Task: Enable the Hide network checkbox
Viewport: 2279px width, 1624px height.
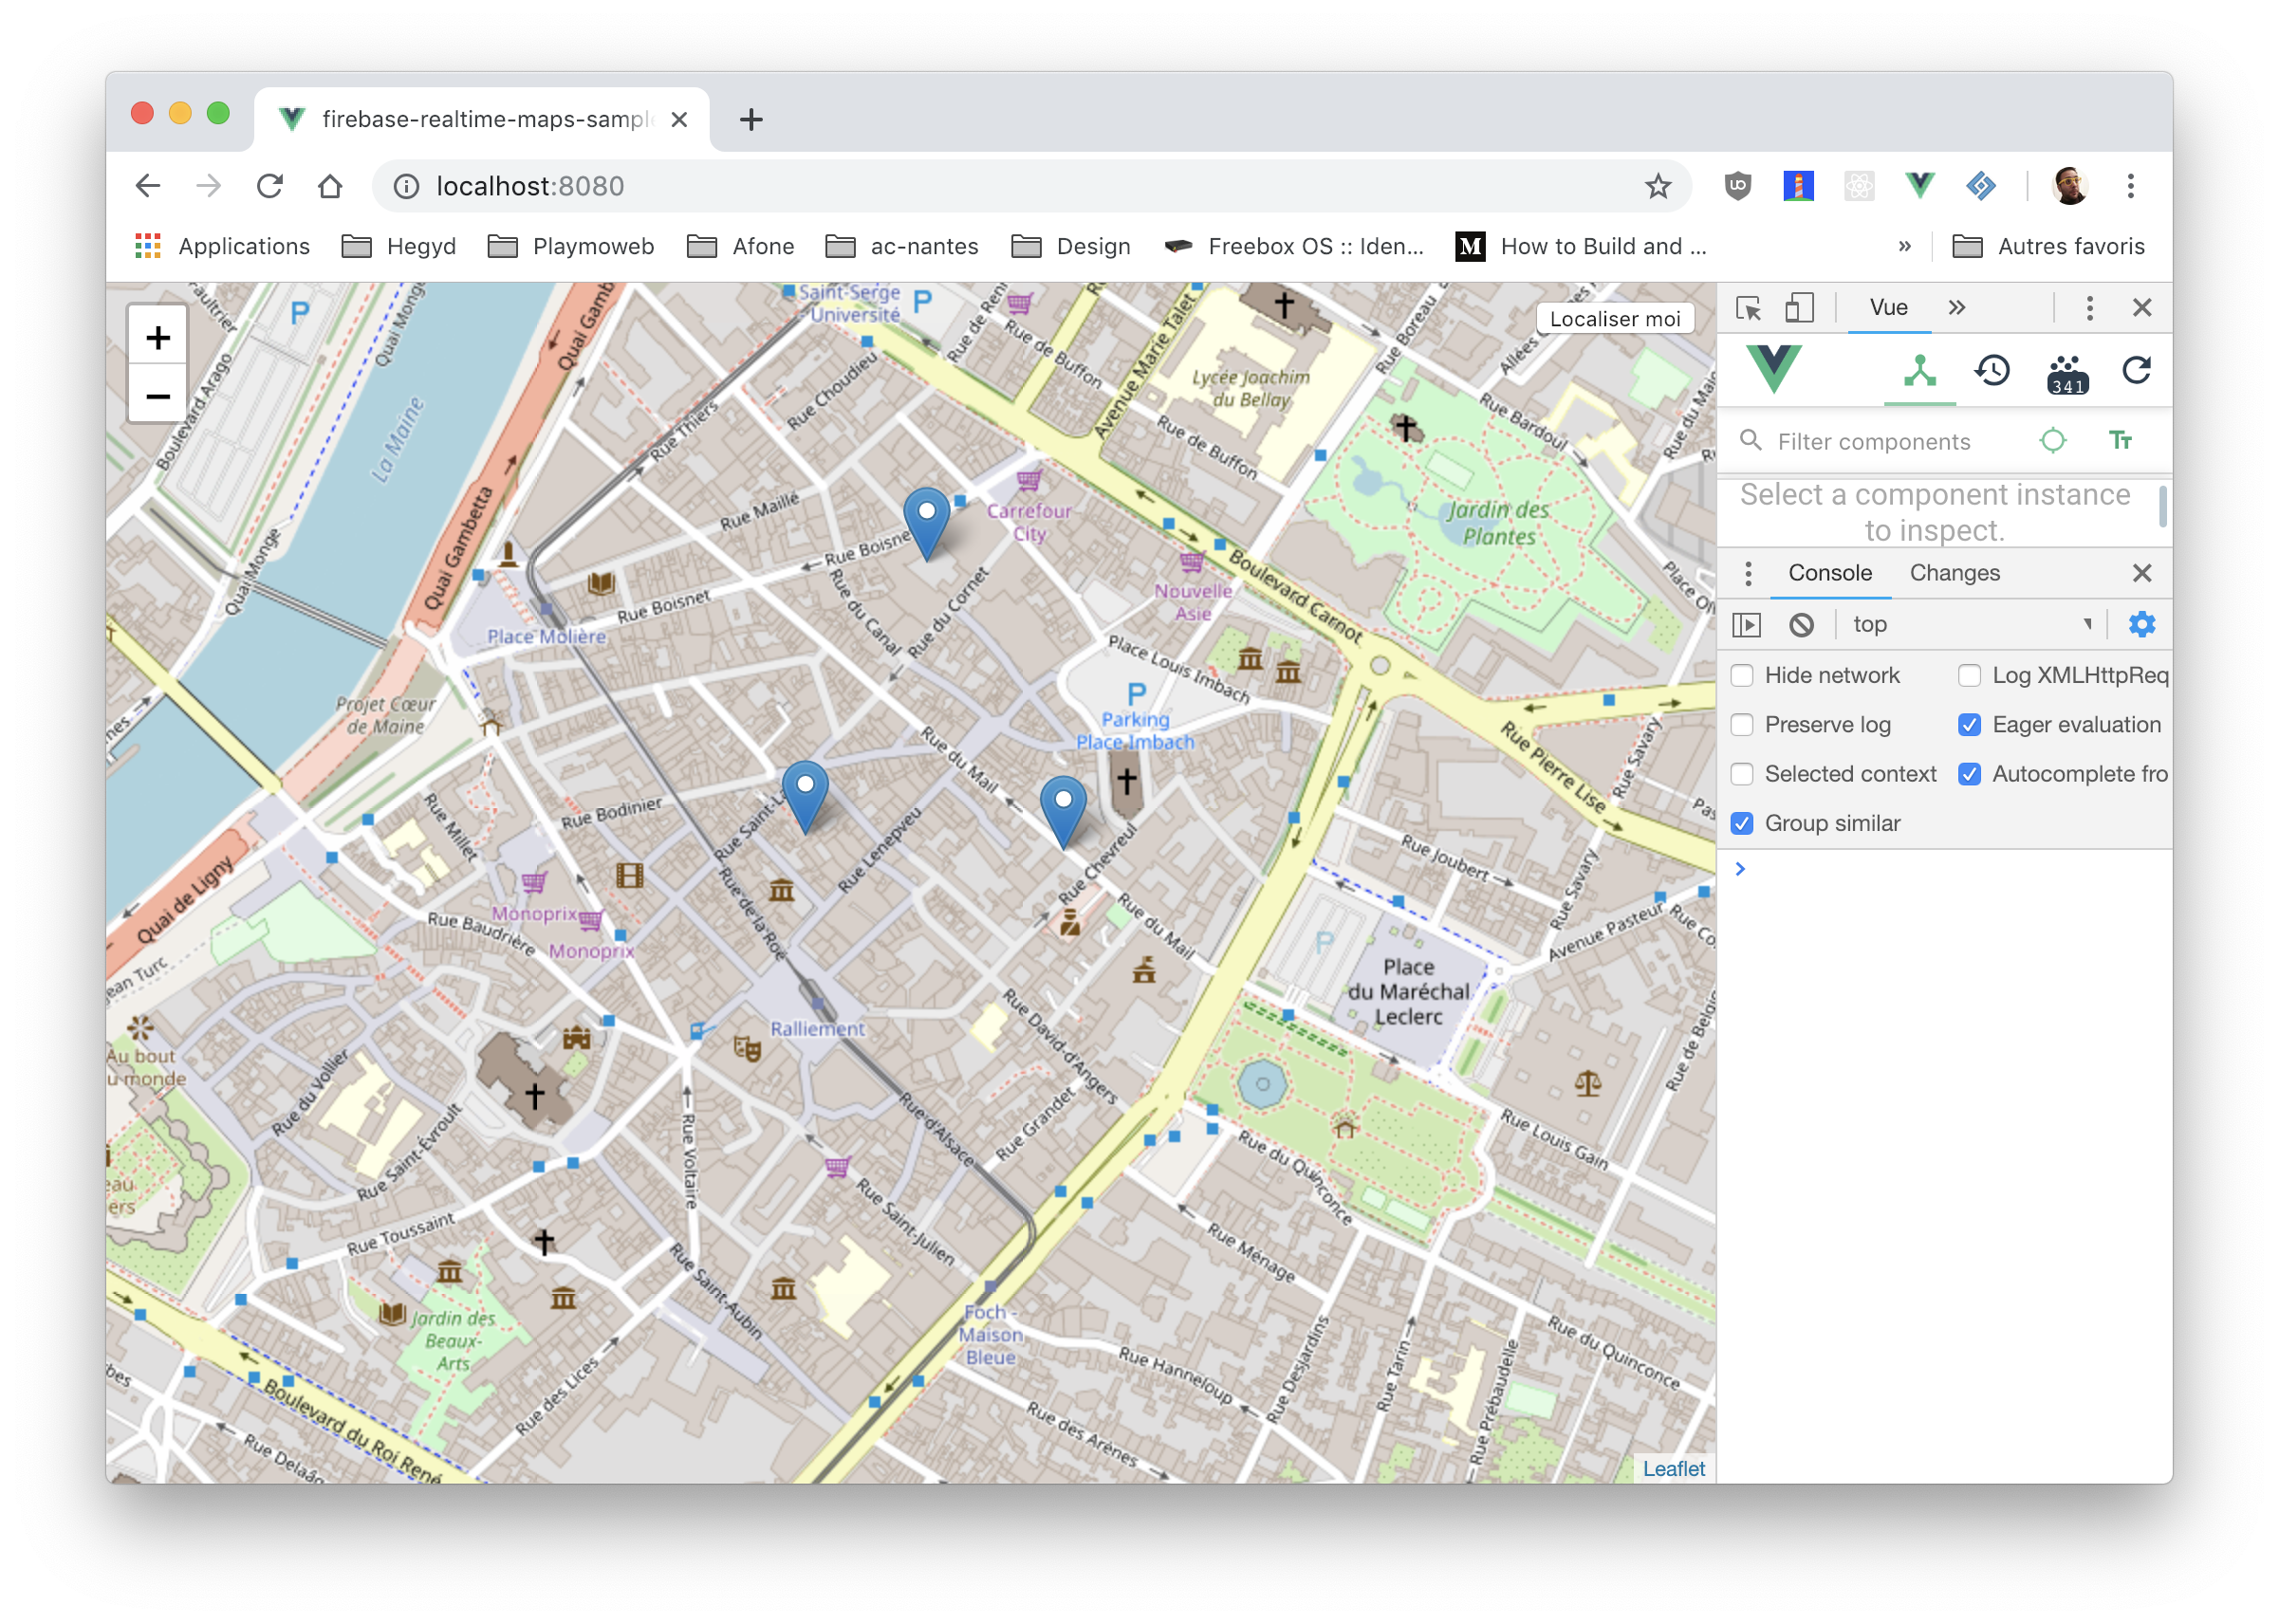Action: [x=1742, y=676]
